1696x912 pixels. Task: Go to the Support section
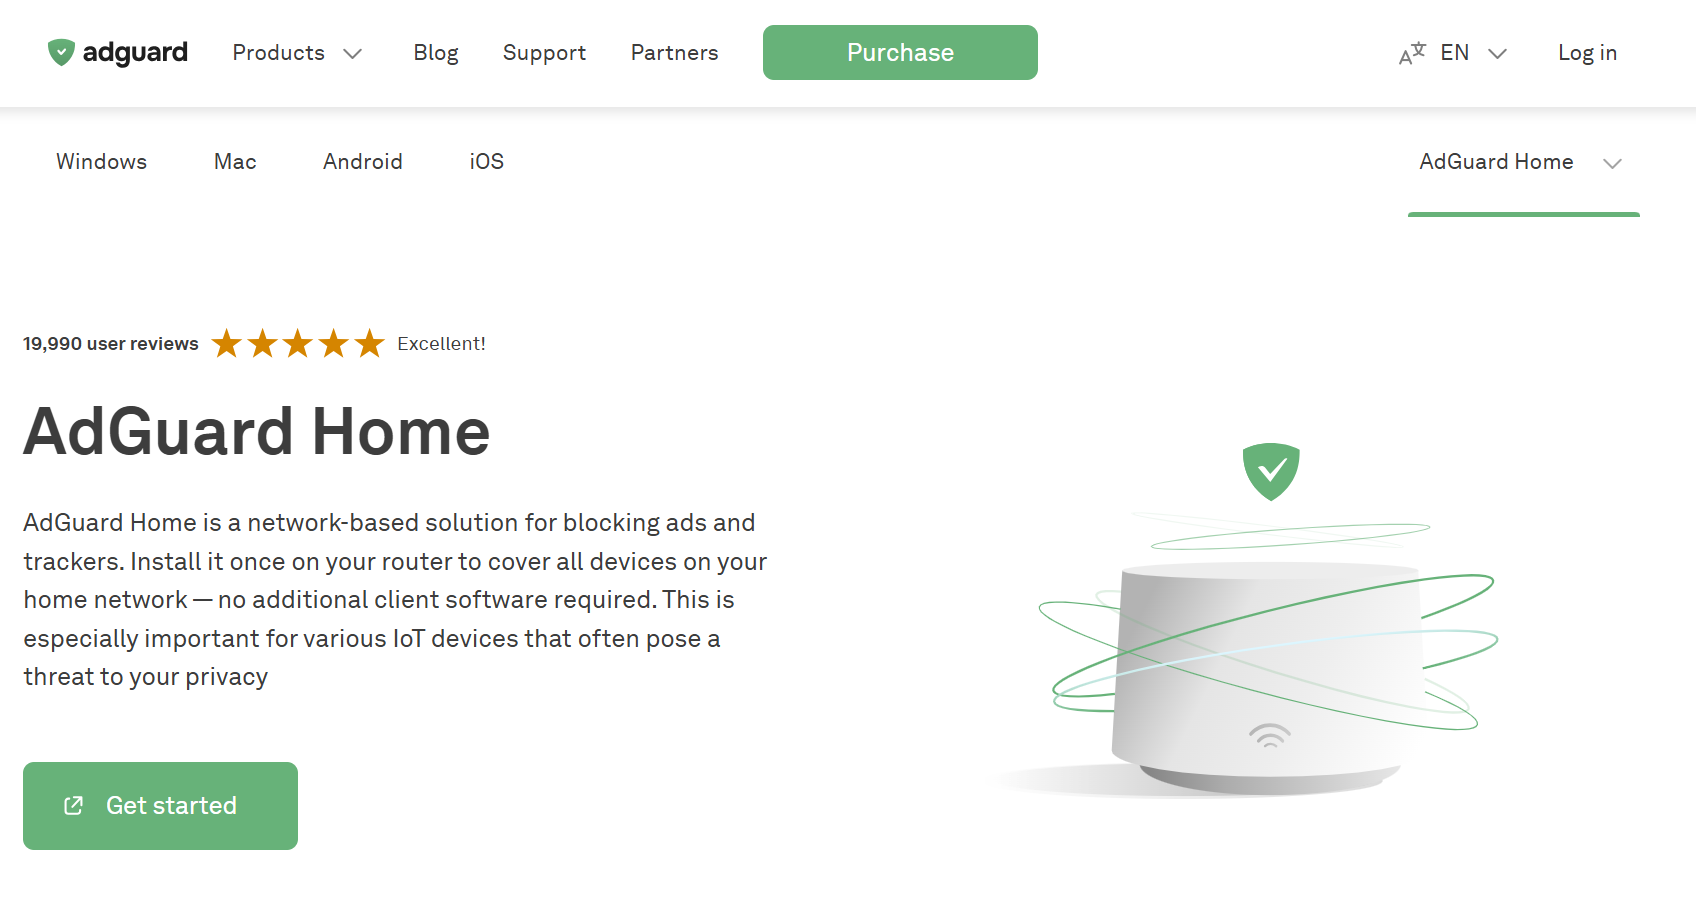coord(544,53)
